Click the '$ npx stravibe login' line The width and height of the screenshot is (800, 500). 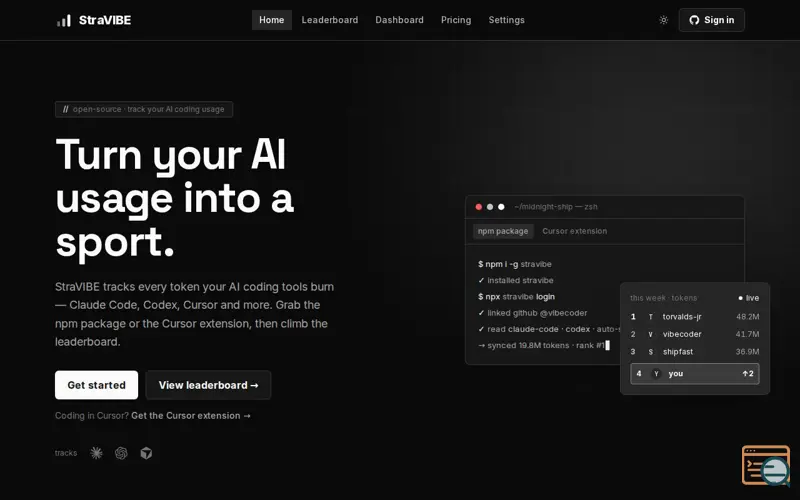[516, 297]
